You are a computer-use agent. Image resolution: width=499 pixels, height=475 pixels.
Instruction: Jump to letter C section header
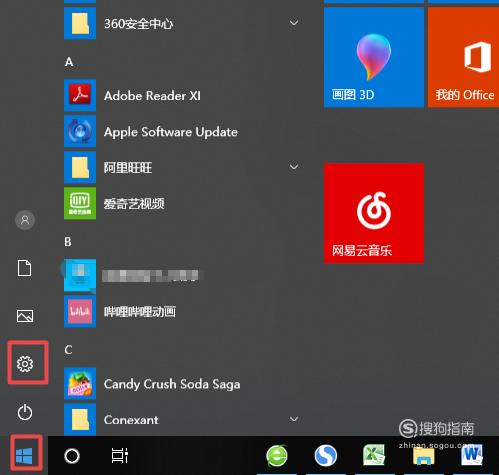coord(68,350)
